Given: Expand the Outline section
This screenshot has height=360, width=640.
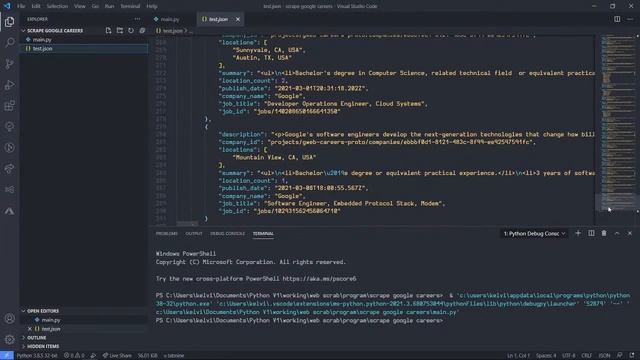Looking at the screenshot, I should 84,338.
